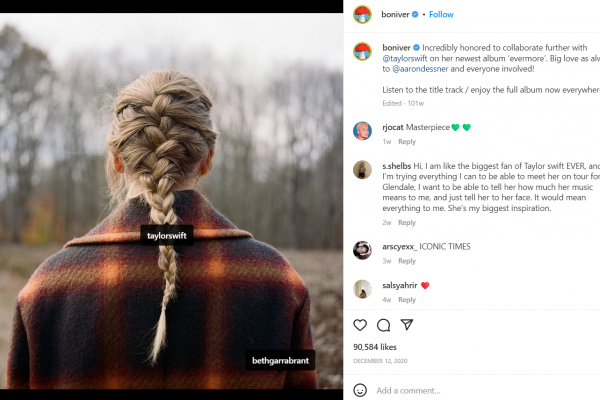
Task: Reply to arscyexx_ ICONIC TIMES comment
Action: coord(407,261)
